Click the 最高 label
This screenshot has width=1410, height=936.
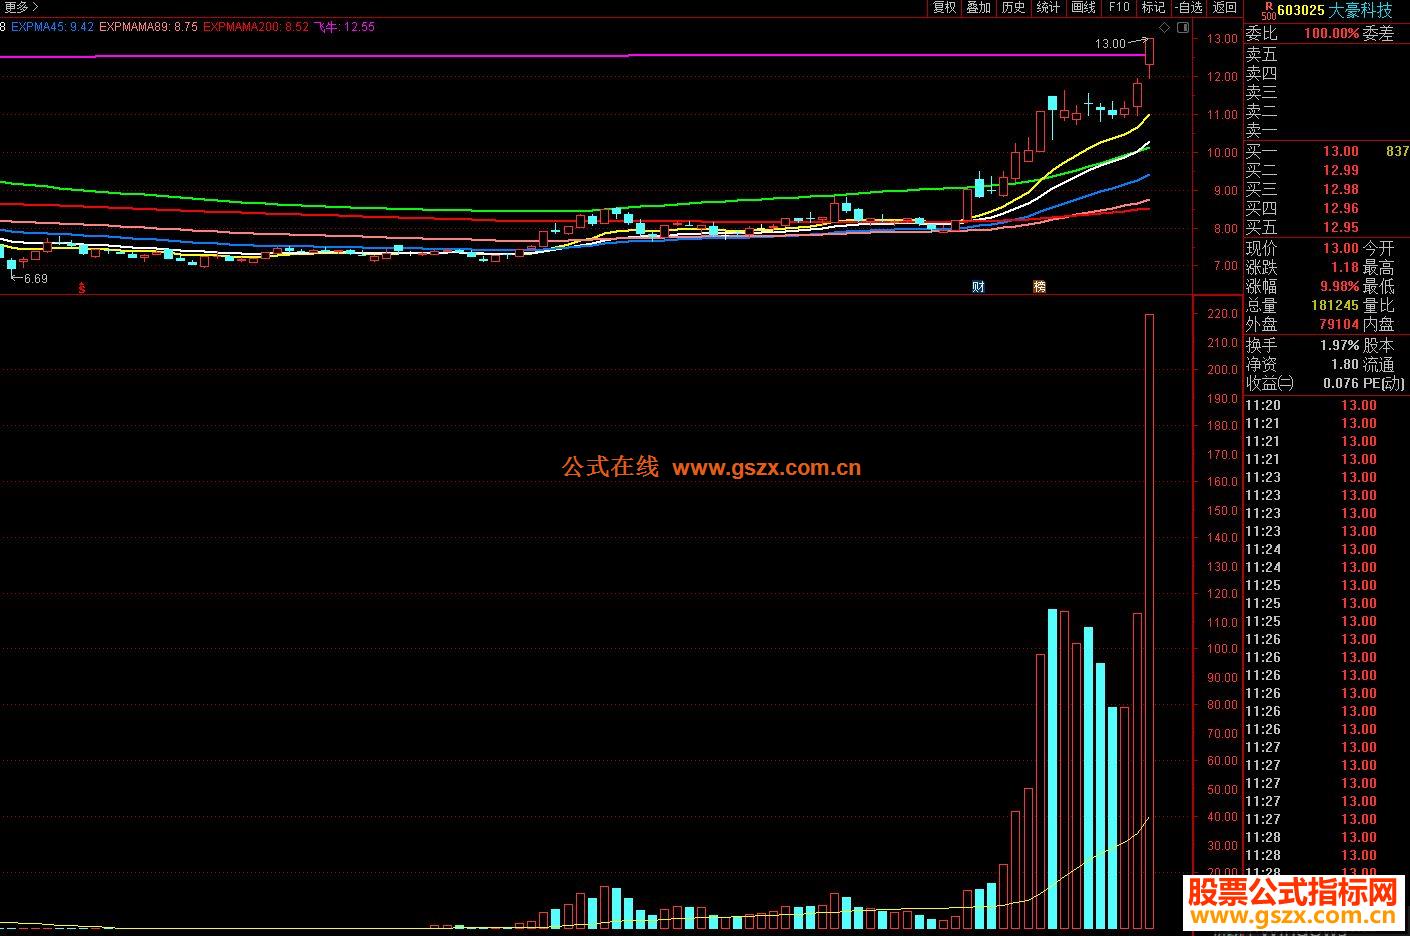pyautogui.click(x=1378, y=267)
